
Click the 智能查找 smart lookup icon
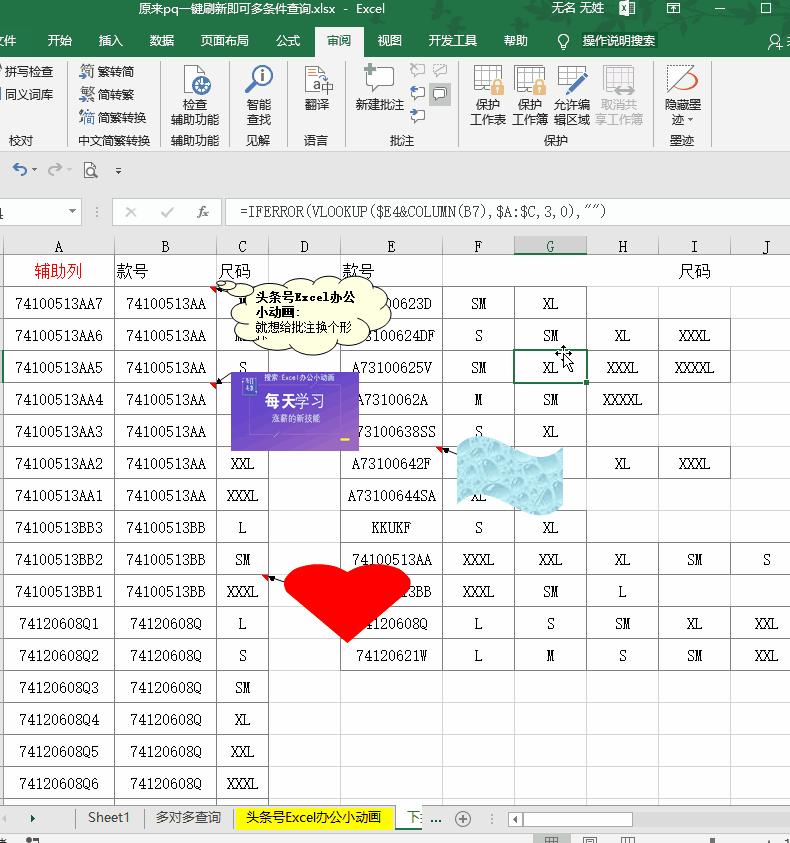258,96
